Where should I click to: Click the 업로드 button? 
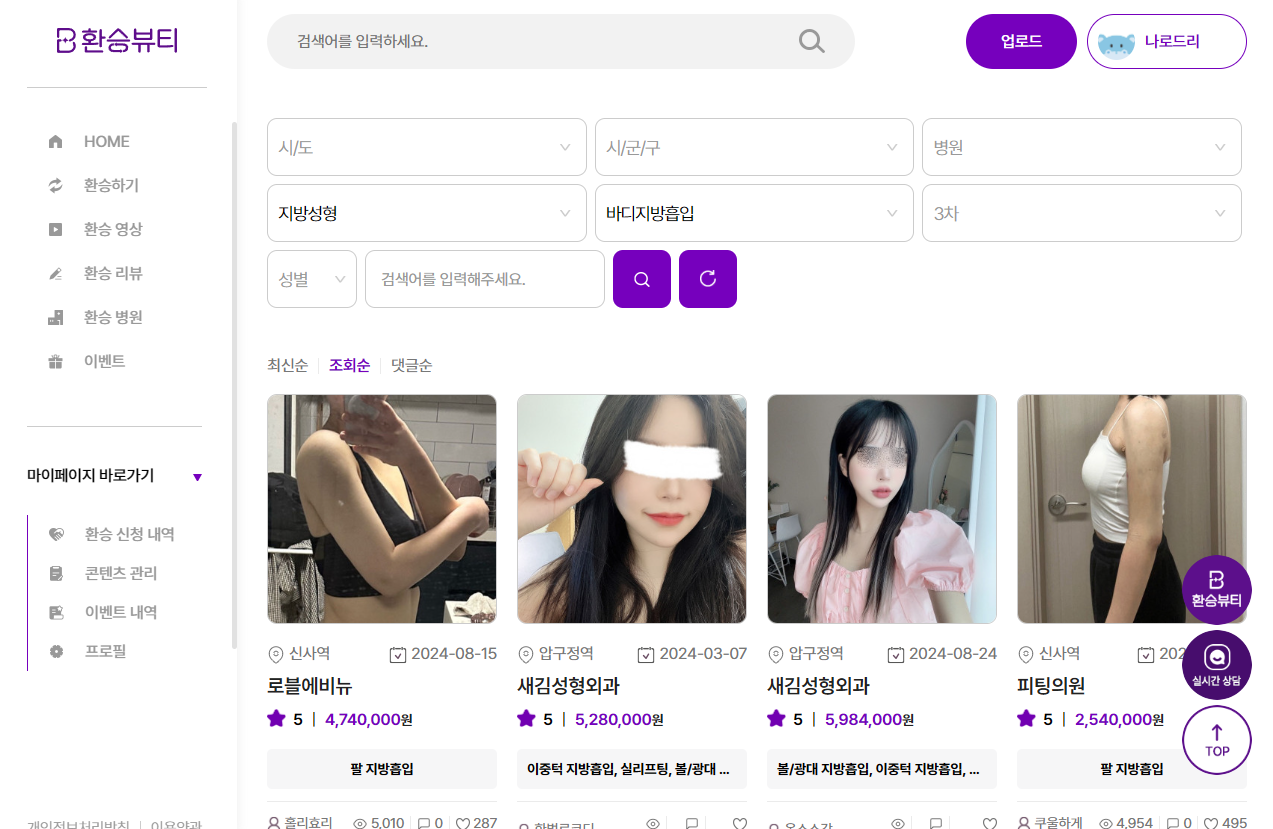click(1021, 42)
